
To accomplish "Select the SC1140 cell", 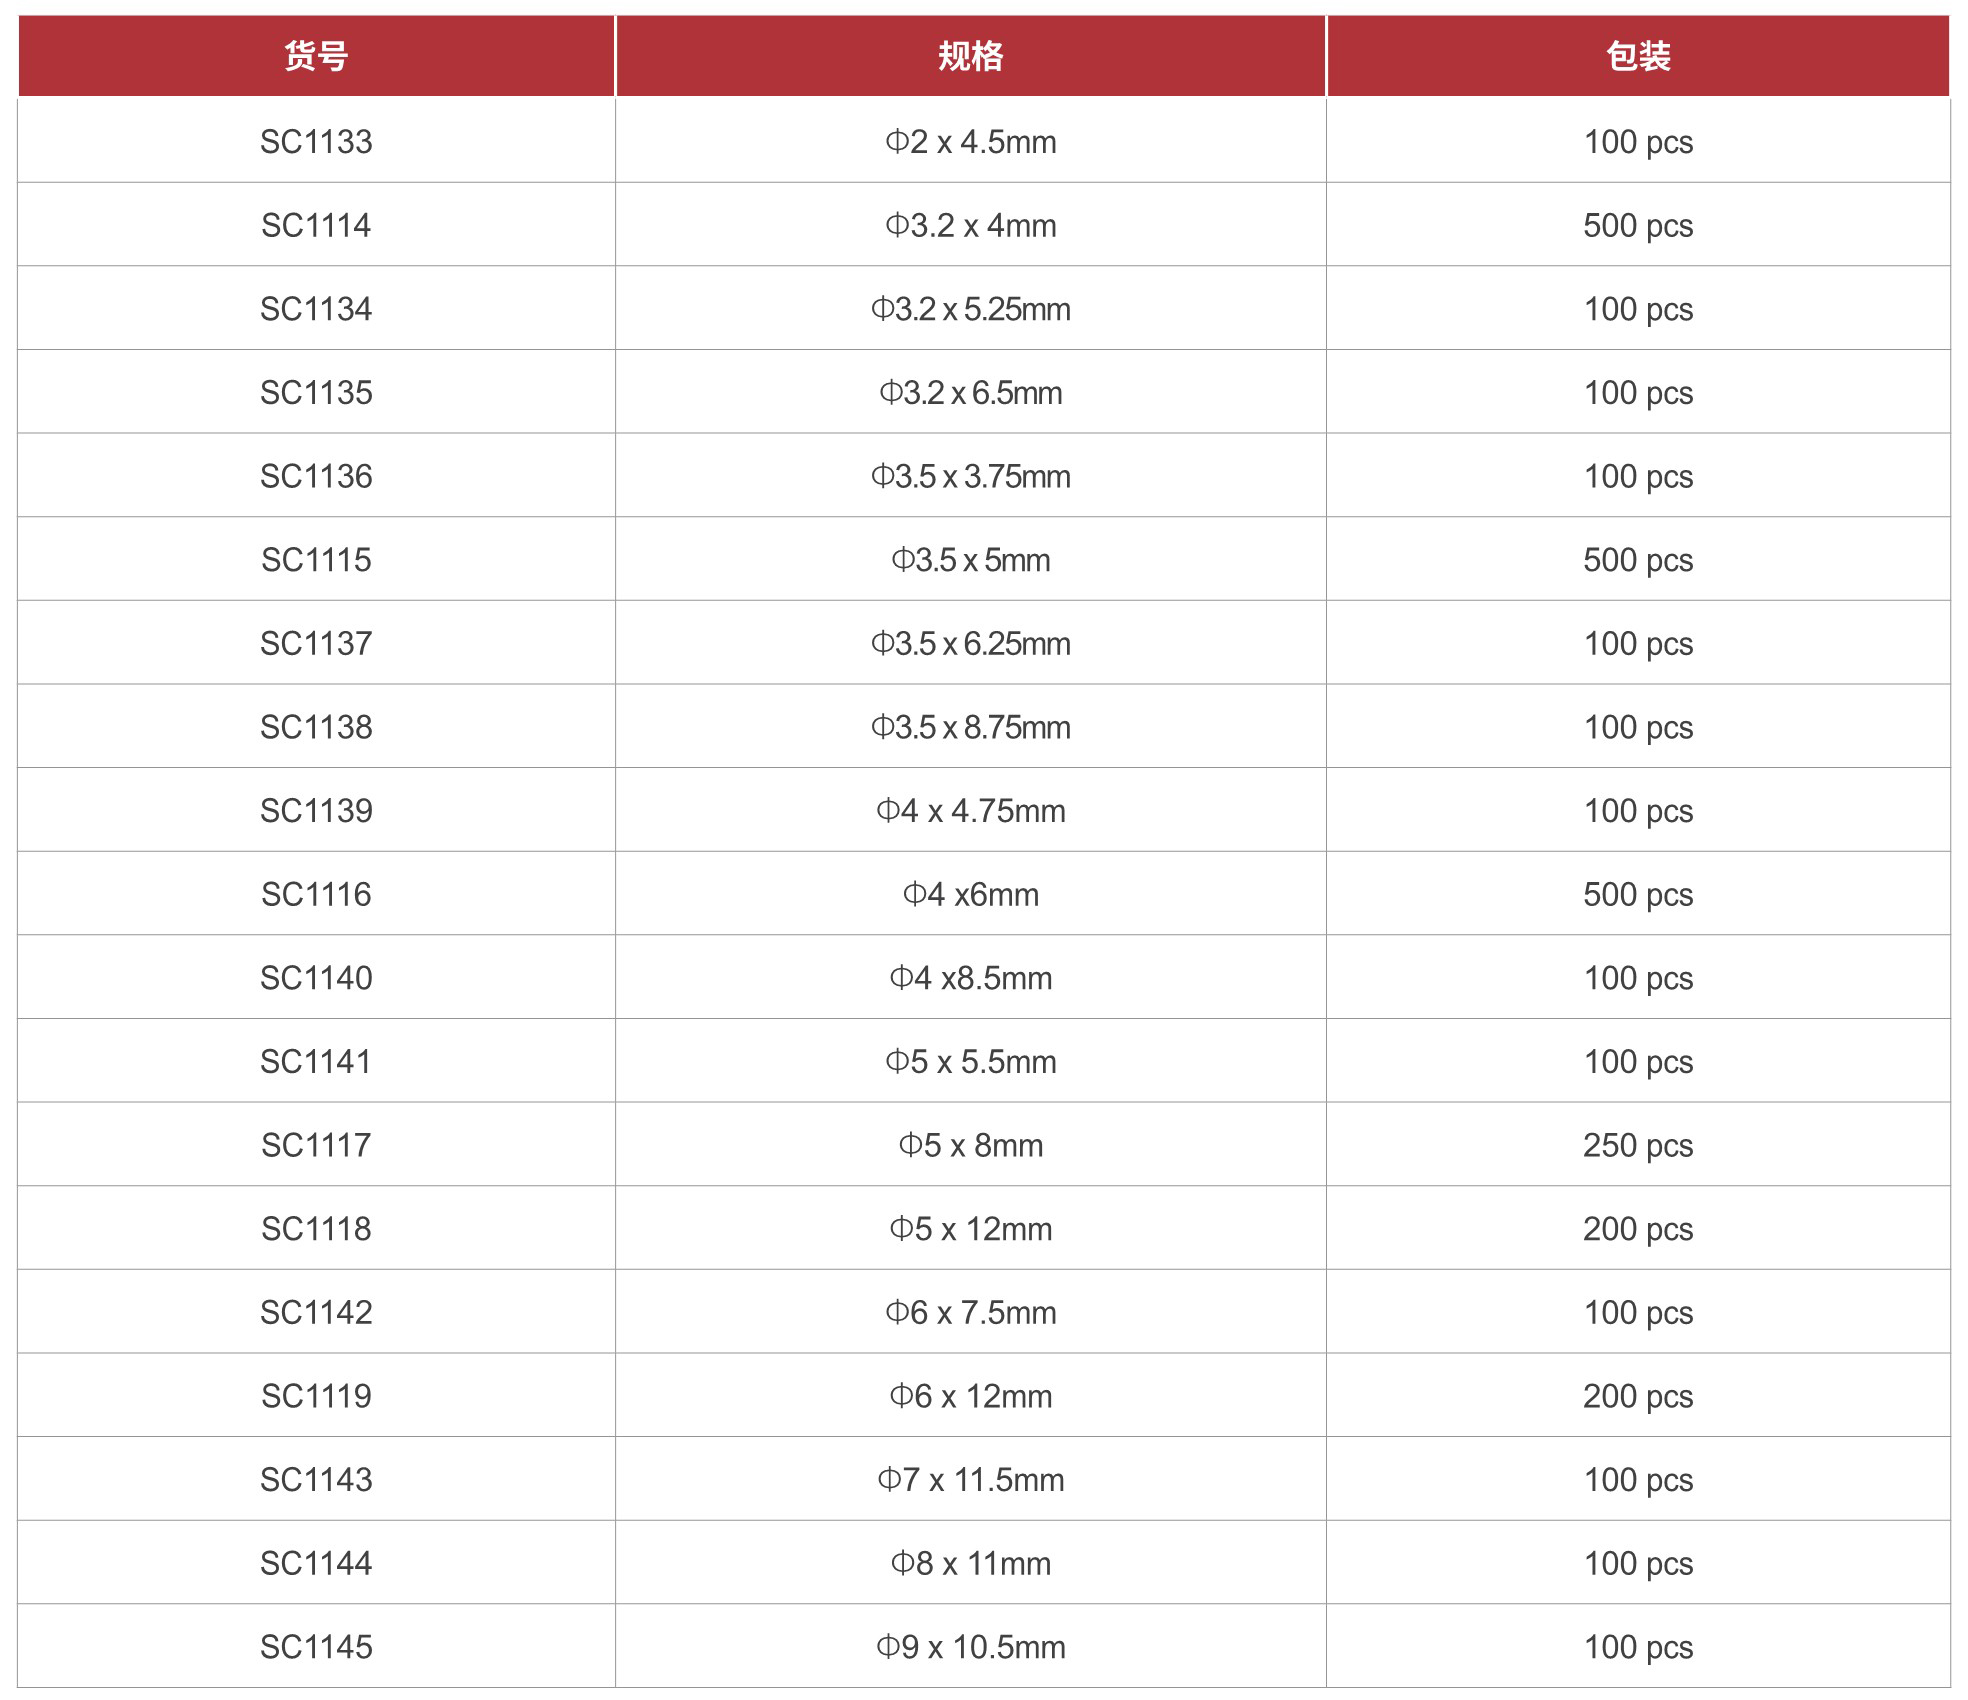I will [x=316, y=978].
